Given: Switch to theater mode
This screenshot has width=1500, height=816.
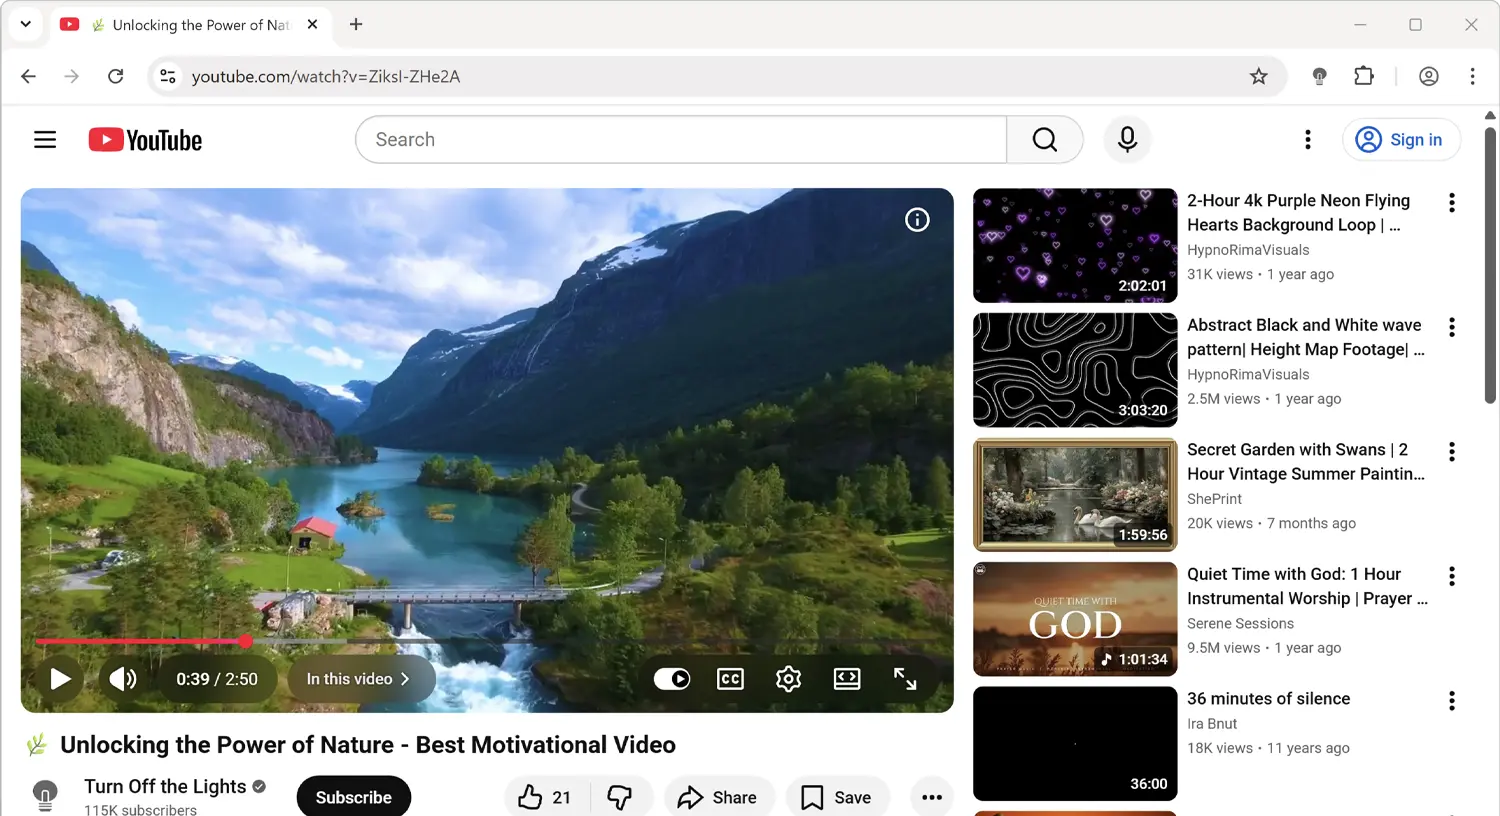Looking at the screenshot, I should [846, 678].
